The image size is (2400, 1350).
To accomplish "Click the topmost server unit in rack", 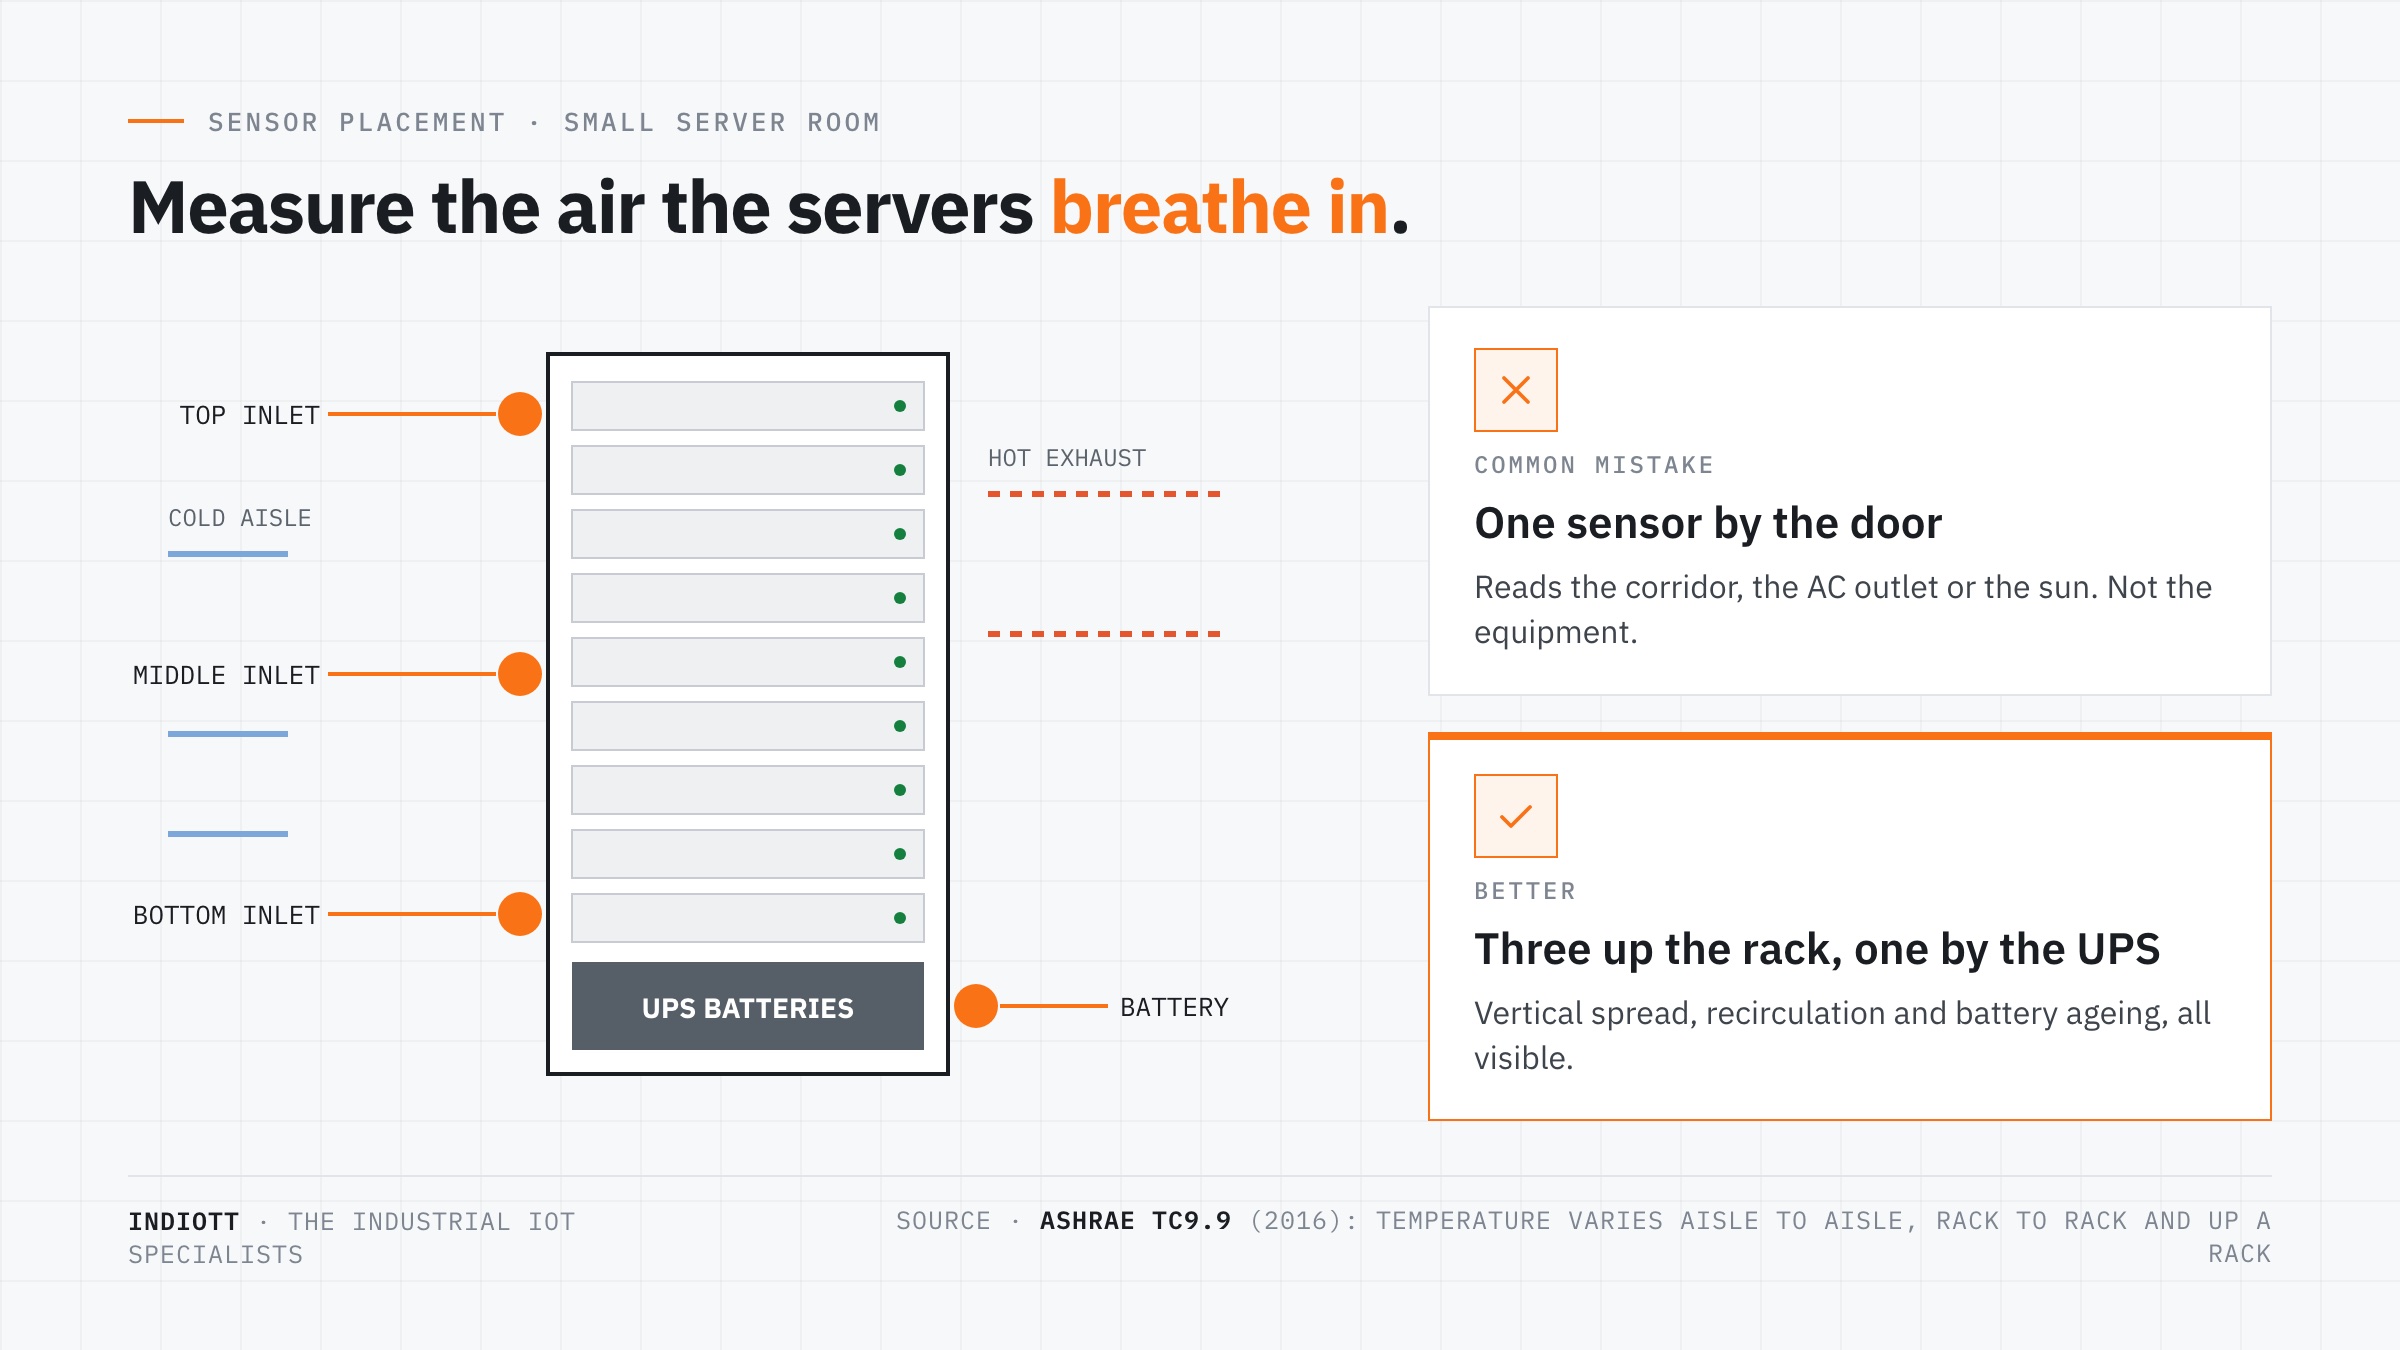I will point(748,406).
